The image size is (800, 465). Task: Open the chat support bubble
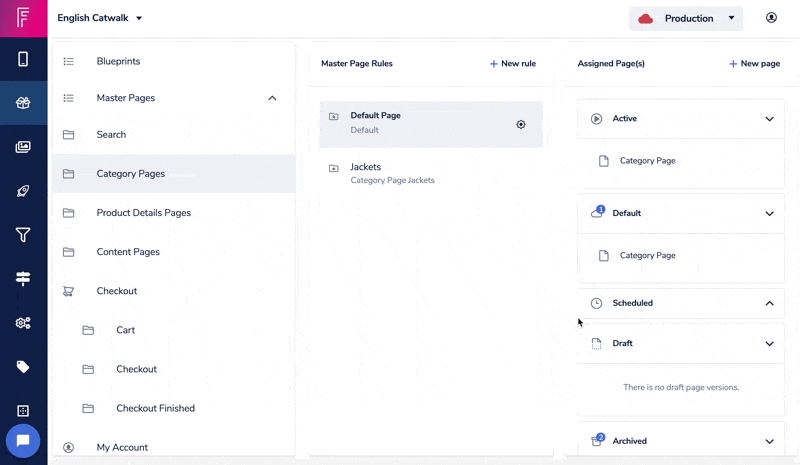click(x=23, y=440)
